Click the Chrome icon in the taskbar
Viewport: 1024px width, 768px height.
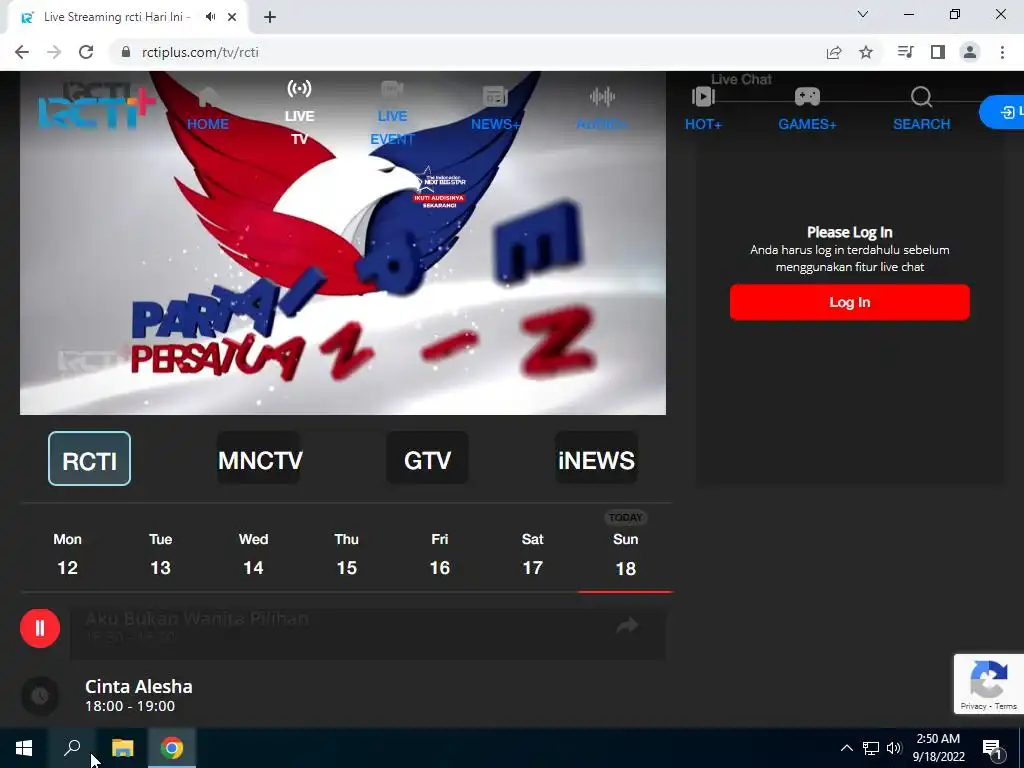point(172,748)
